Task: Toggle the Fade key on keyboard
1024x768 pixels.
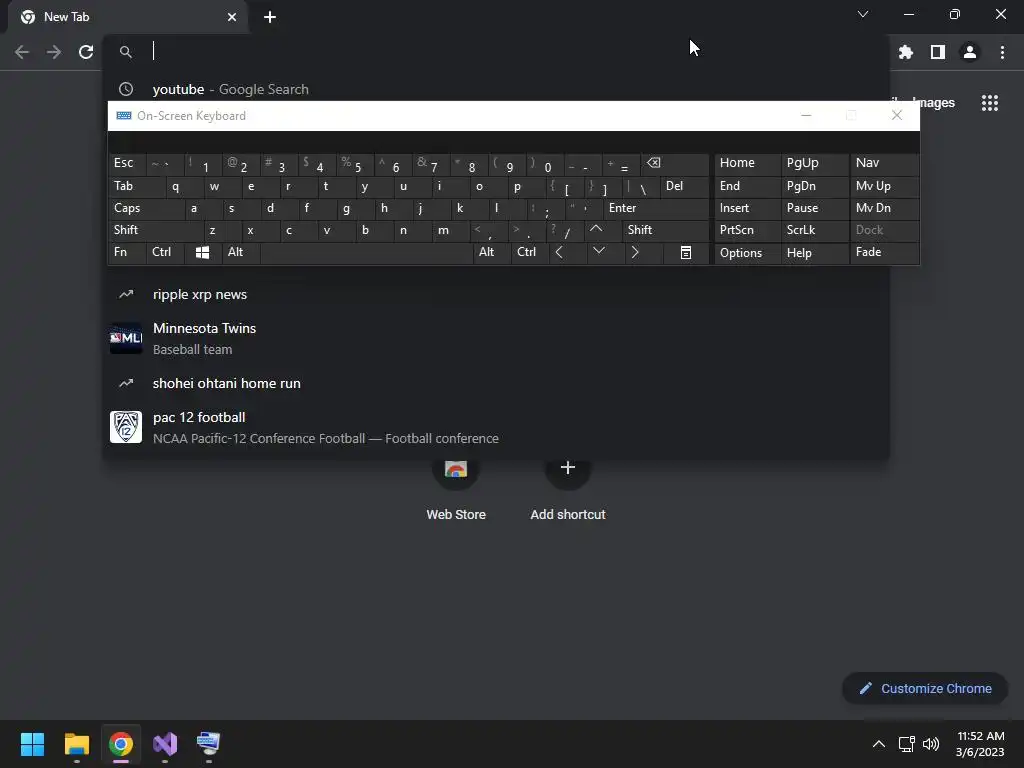Action: point(884,253)
